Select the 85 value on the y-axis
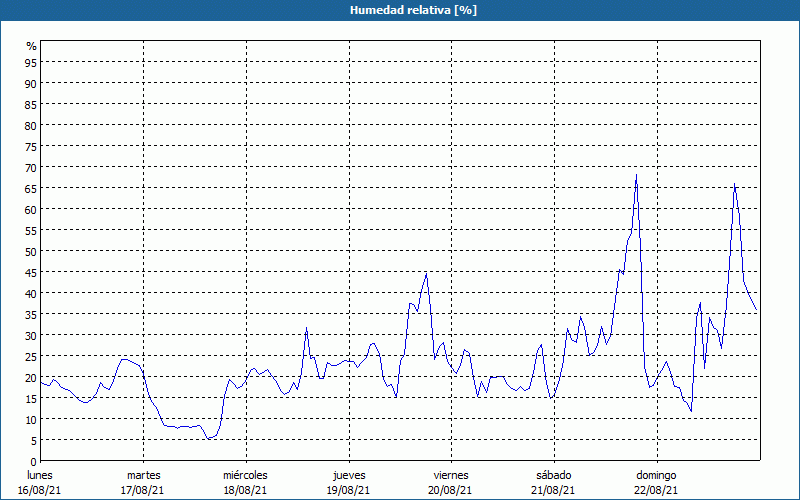 pos(31,104)
